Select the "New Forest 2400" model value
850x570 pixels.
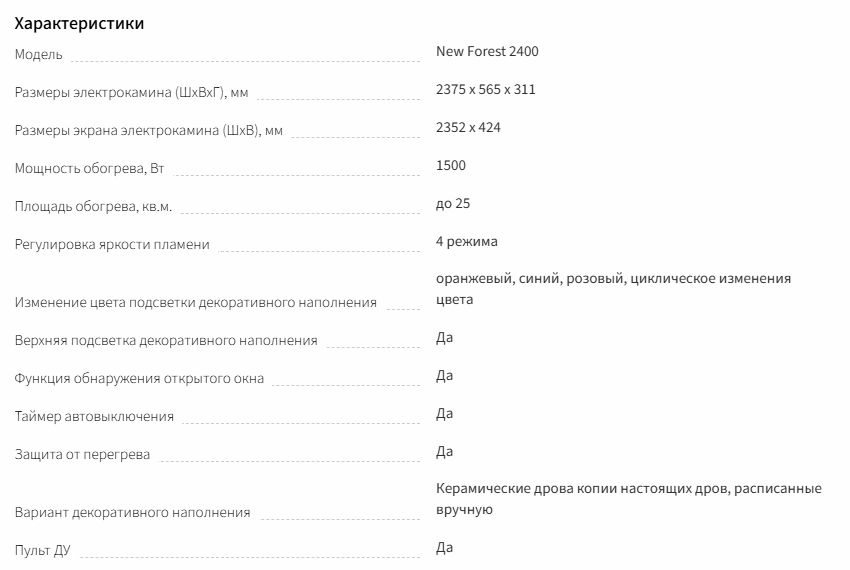487,51
